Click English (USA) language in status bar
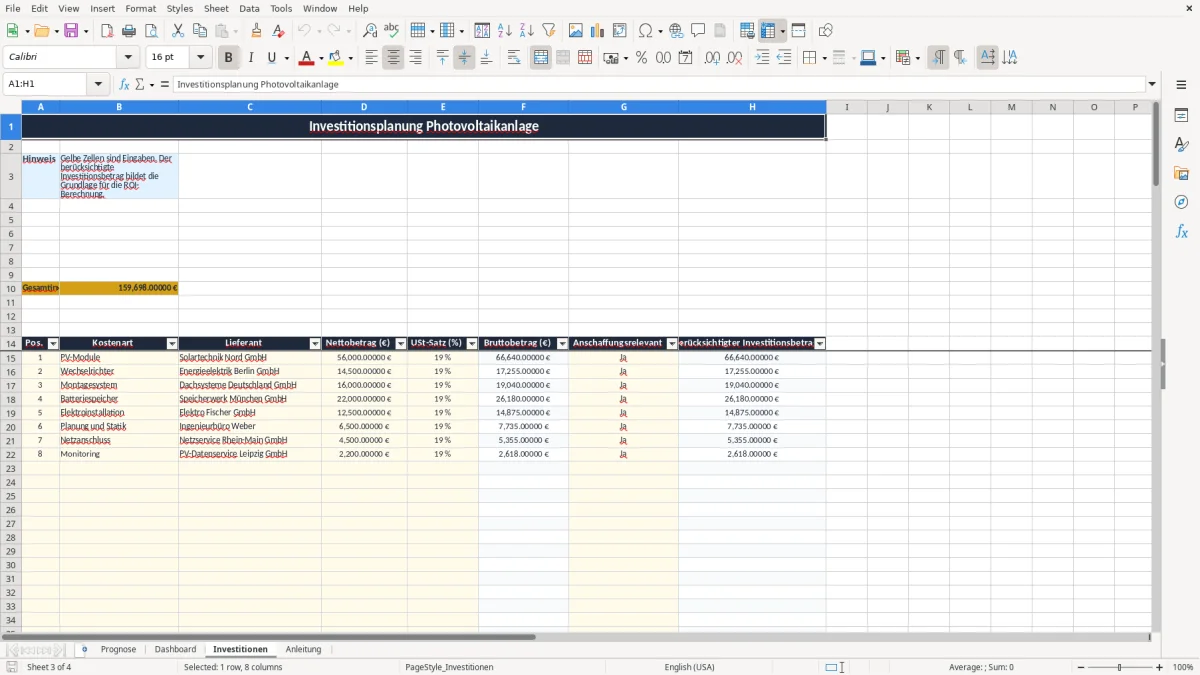The width and height of the screenshot is (1200, 675). [x=689, y=667]
